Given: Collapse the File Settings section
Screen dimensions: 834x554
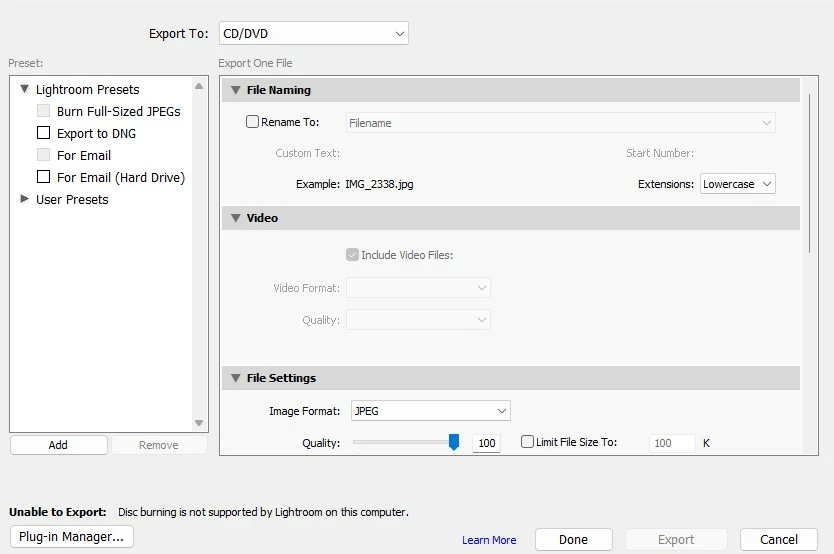Looking at the screenshot, I should pyautogui.click(x=236, y=378).
